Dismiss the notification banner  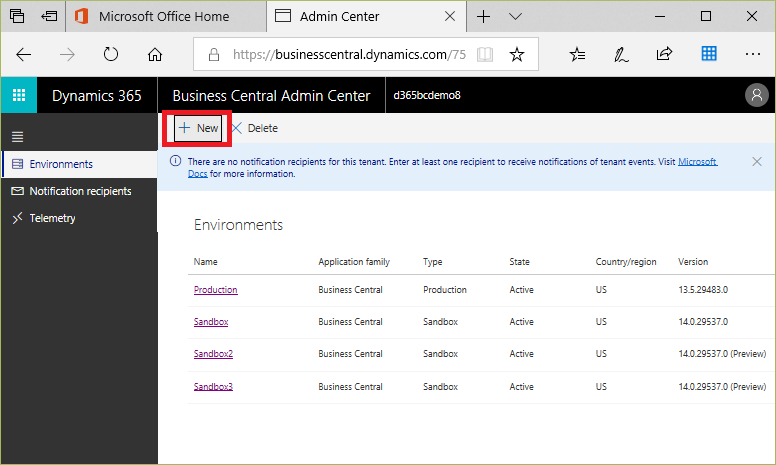(757, 162)
